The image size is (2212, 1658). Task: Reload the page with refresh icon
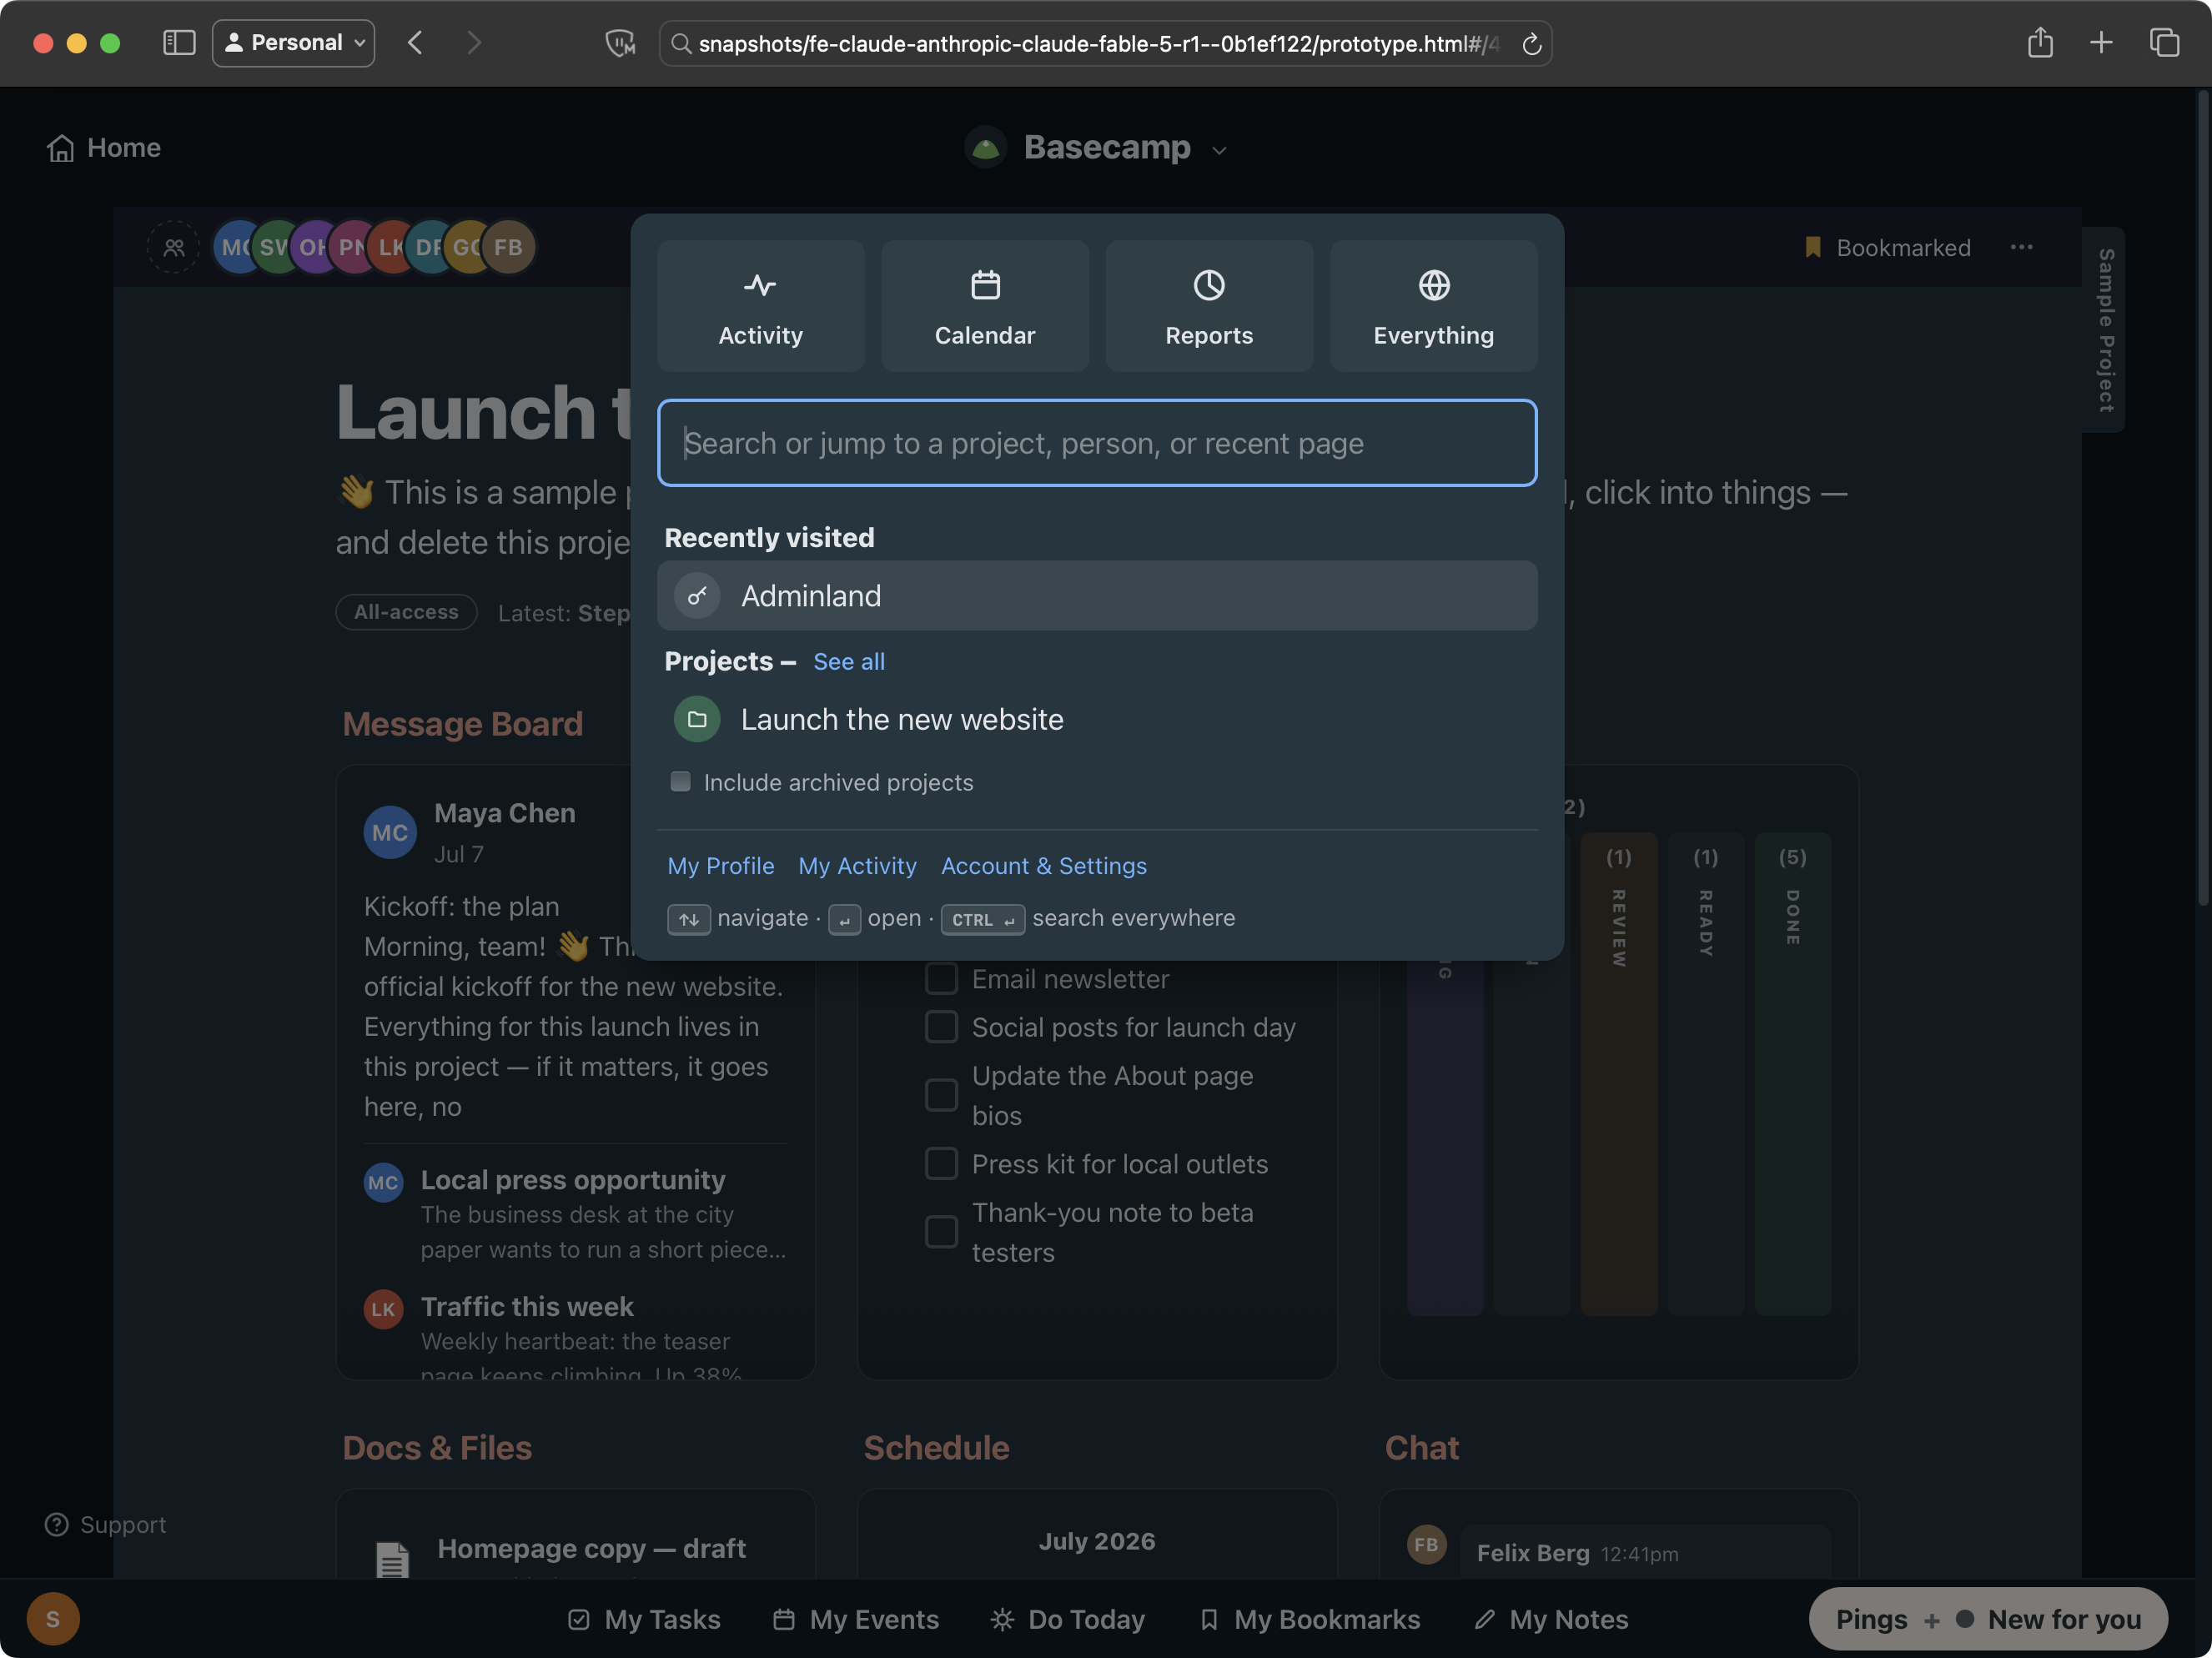1531,44
